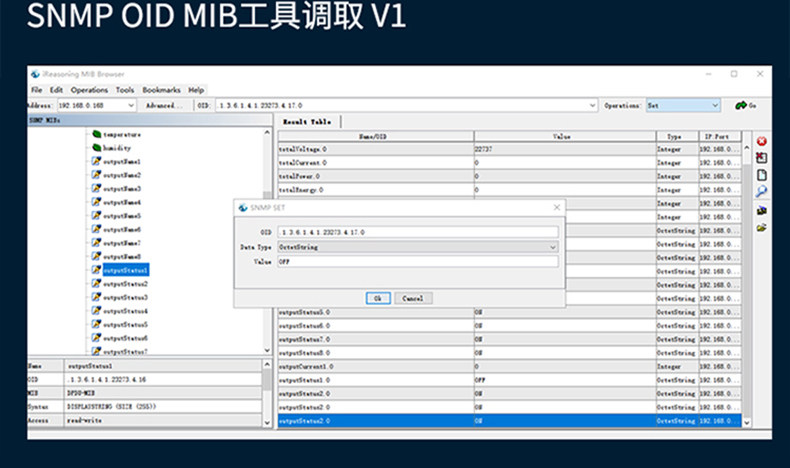Switch to the Result Table tab
This screenshot has height=468, width=790.
pyautogui.click(x=307, y=121)
